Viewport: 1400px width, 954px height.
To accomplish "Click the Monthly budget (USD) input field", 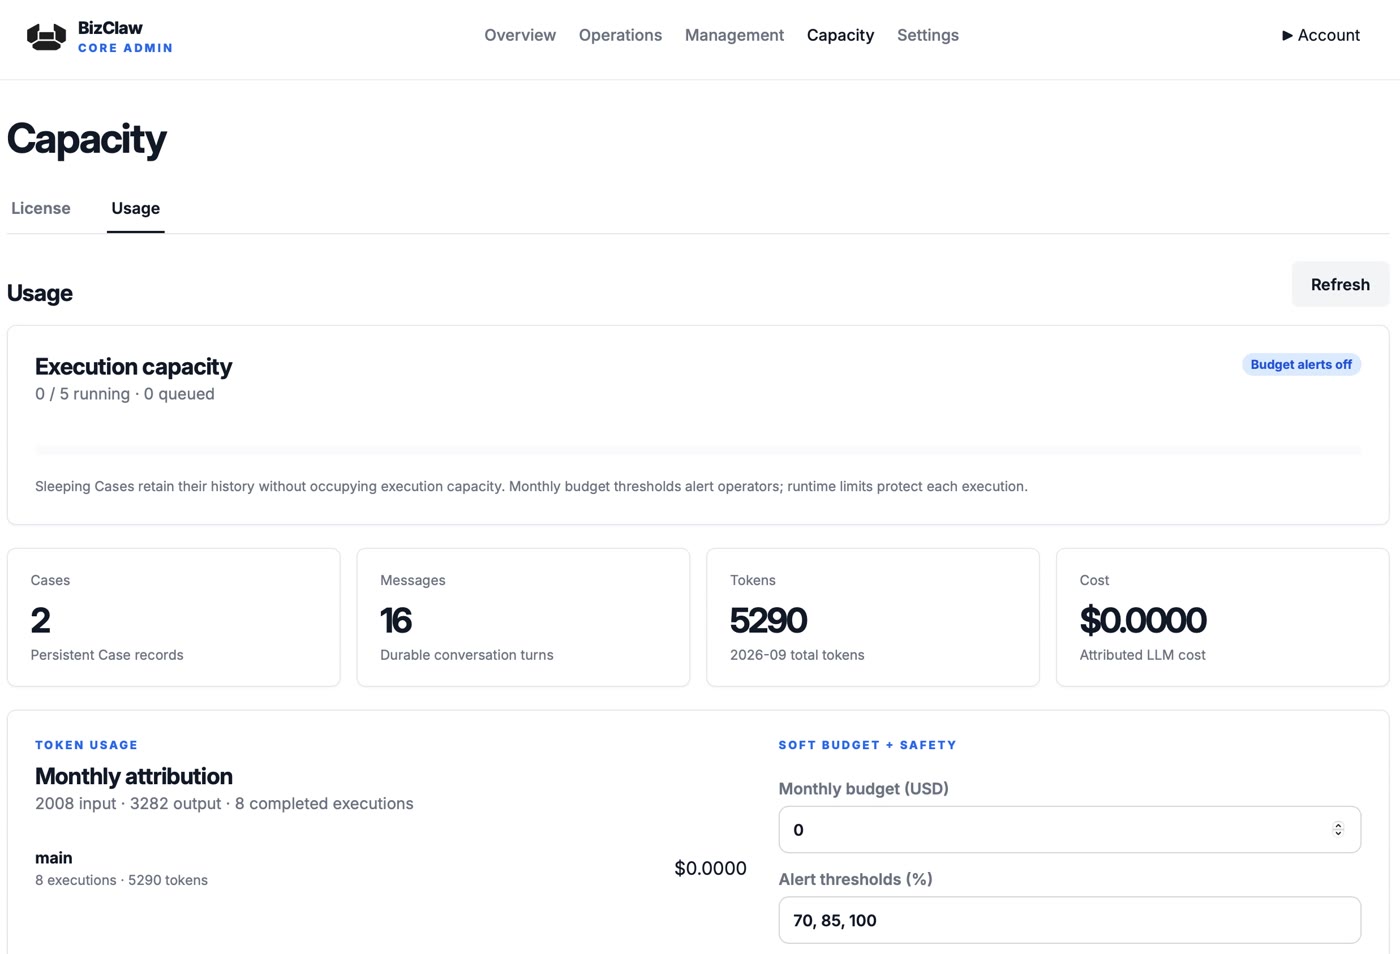I will 1069,830.
